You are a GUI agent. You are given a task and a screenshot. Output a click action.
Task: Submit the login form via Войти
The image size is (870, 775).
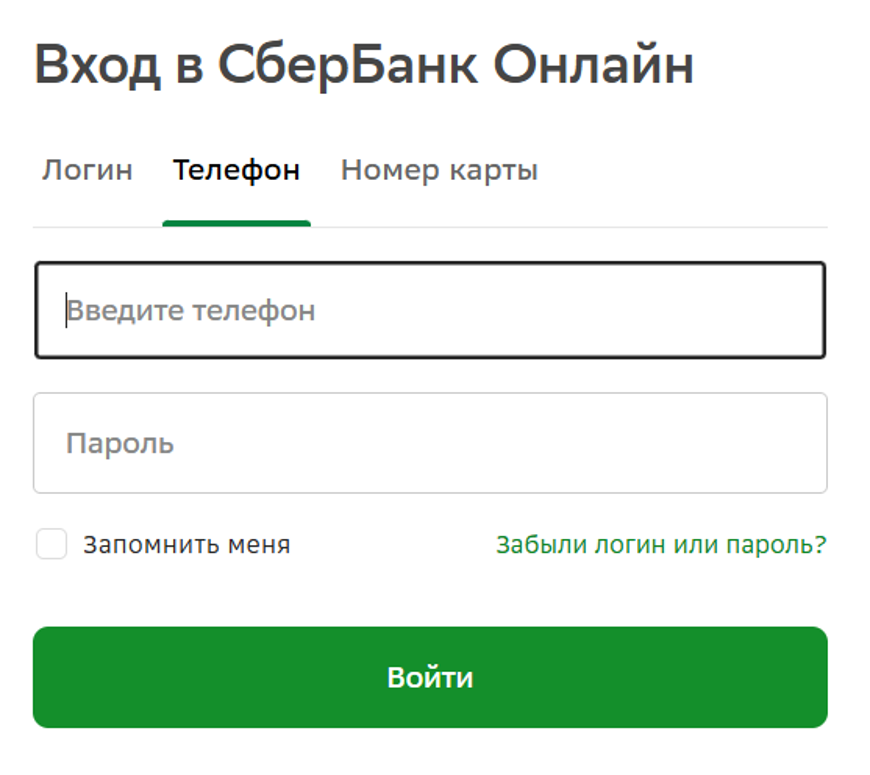[x=430, y=676]
